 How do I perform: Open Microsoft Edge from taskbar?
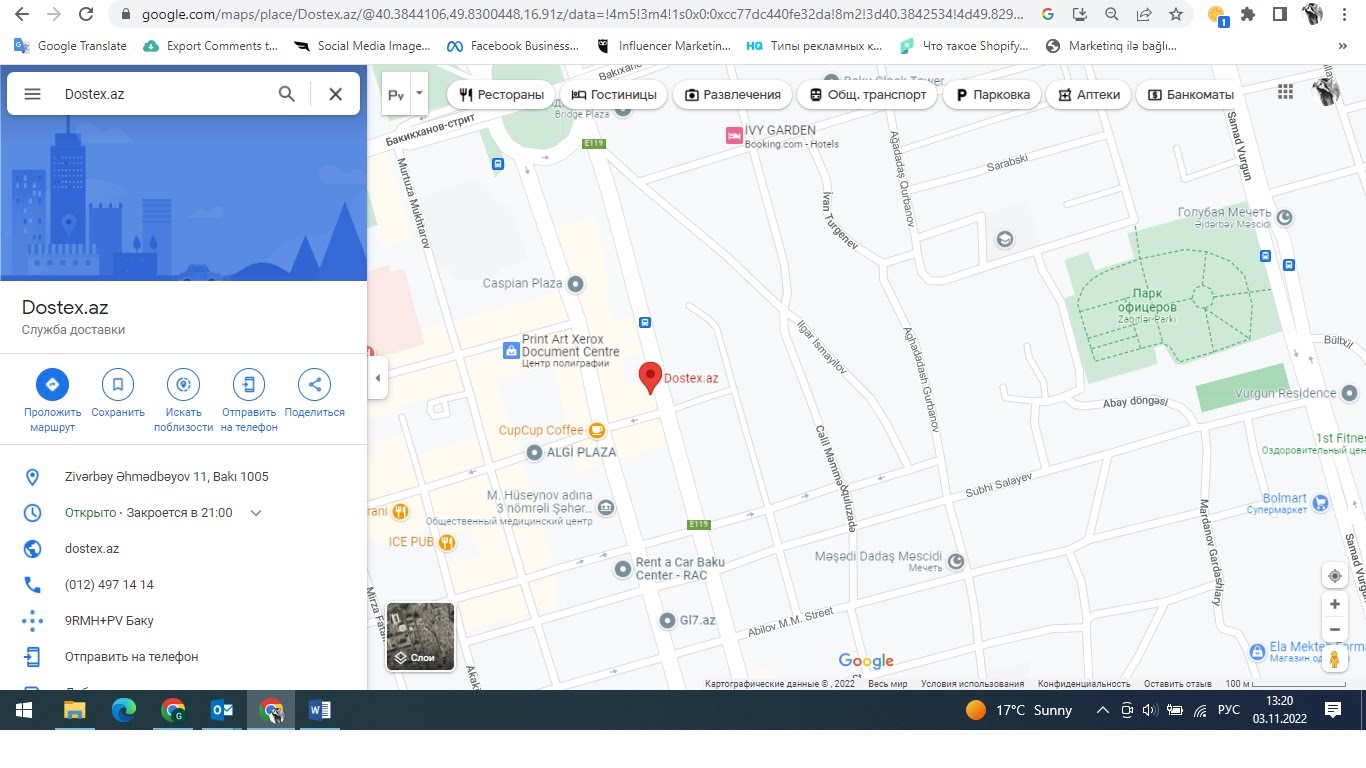(x=124, y=710)
